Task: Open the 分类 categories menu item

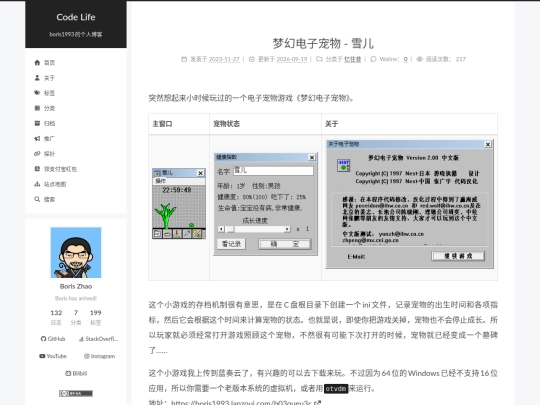Action: [44, 108]
